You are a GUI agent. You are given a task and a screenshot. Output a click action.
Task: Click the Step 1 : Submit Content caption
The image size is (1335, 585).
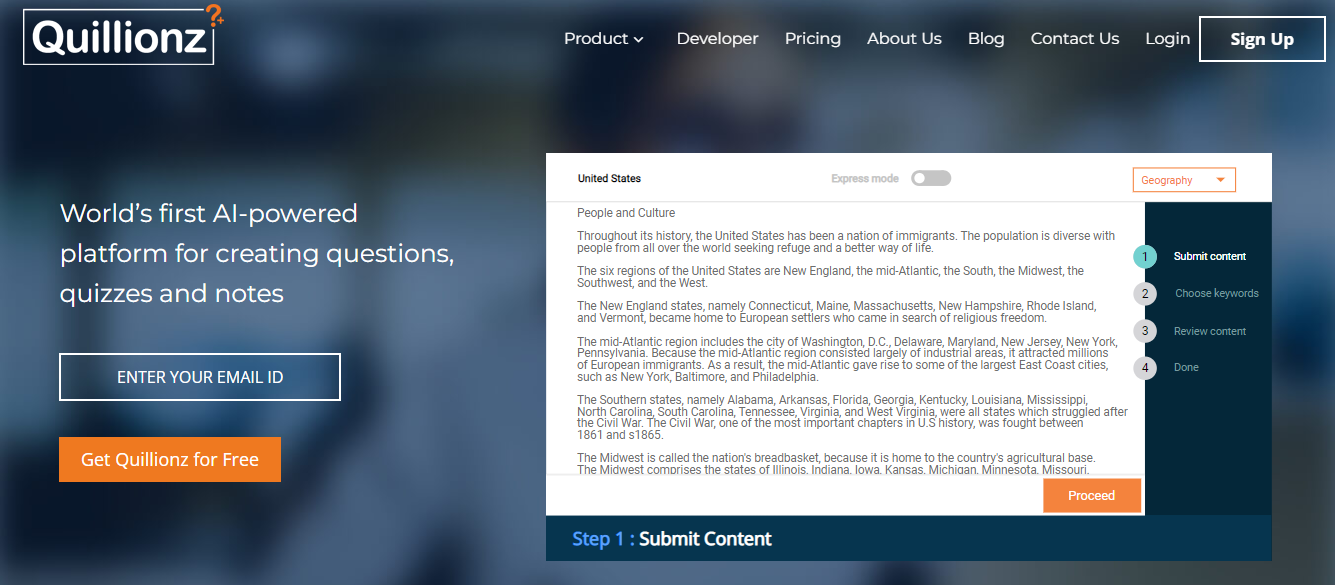point(672,539)
